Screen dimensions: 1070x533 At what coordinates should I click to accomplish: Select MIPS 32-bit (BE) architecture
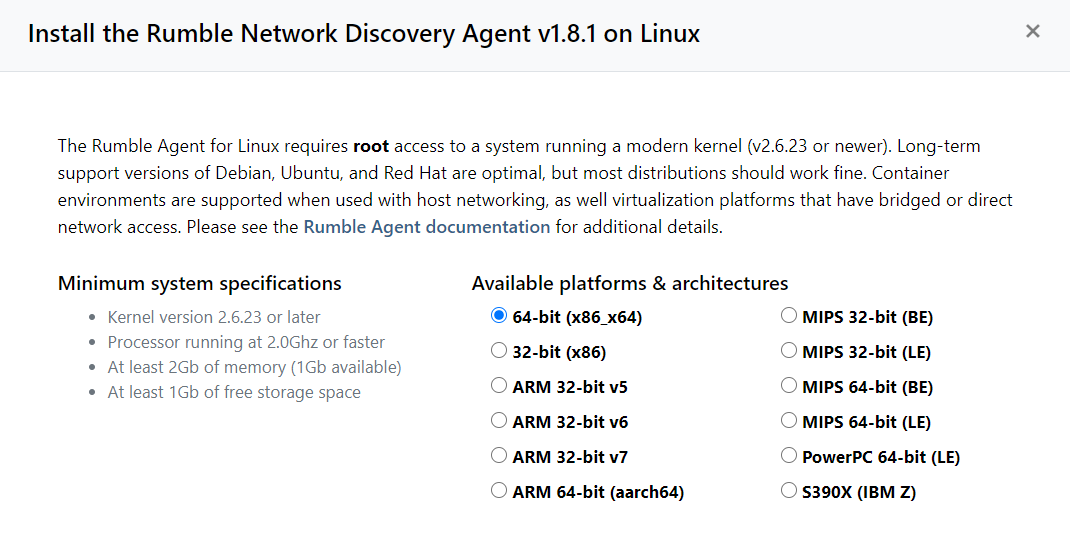789,315
